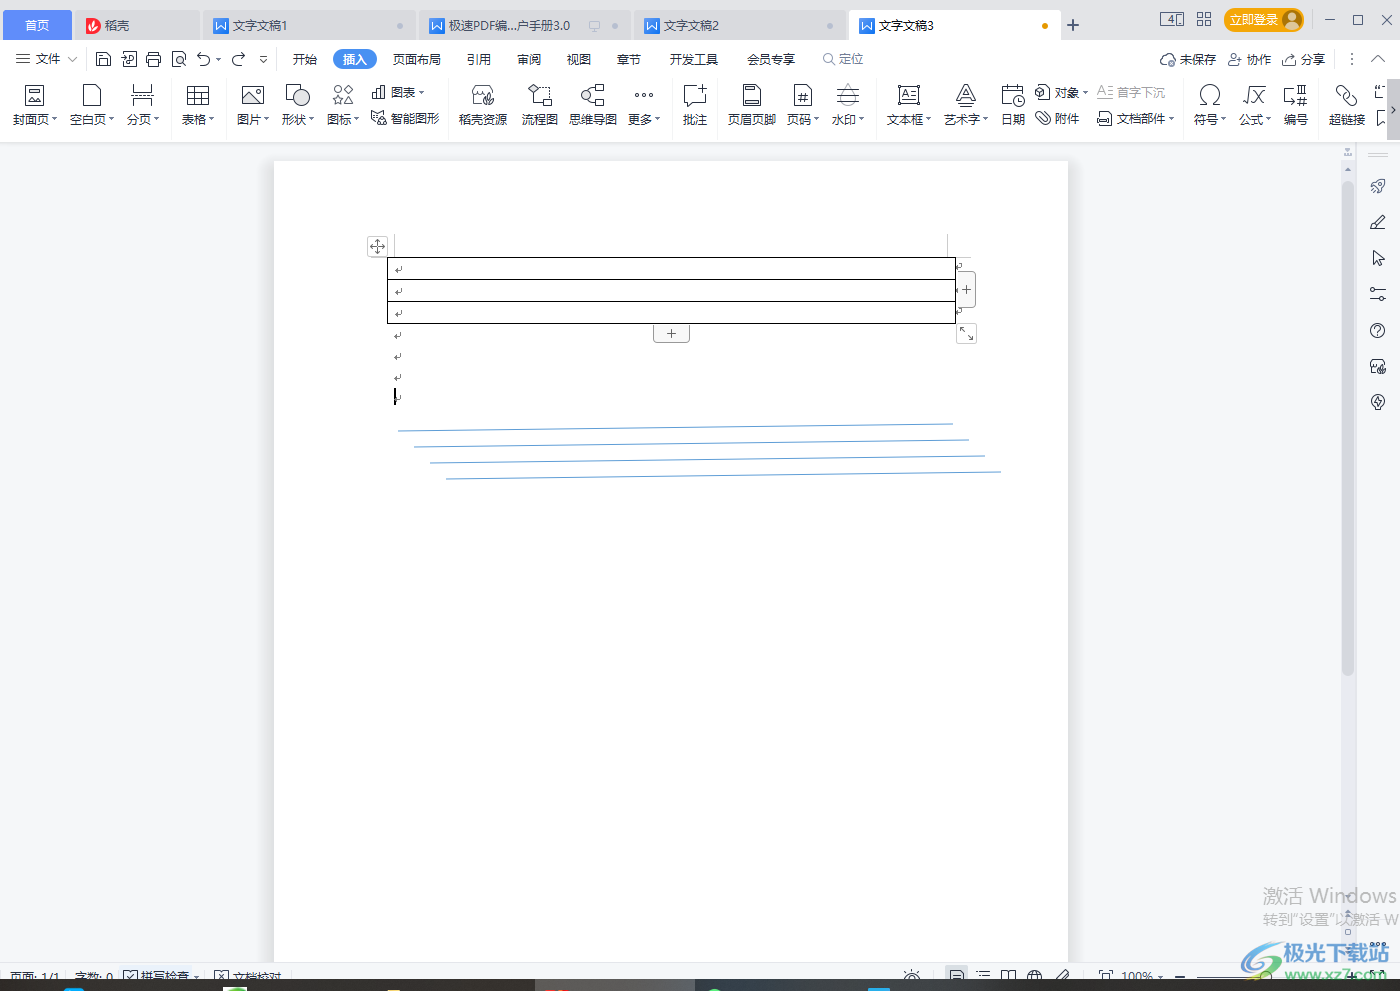Click the Print icon in quick access toolbar

coord(153,59)
